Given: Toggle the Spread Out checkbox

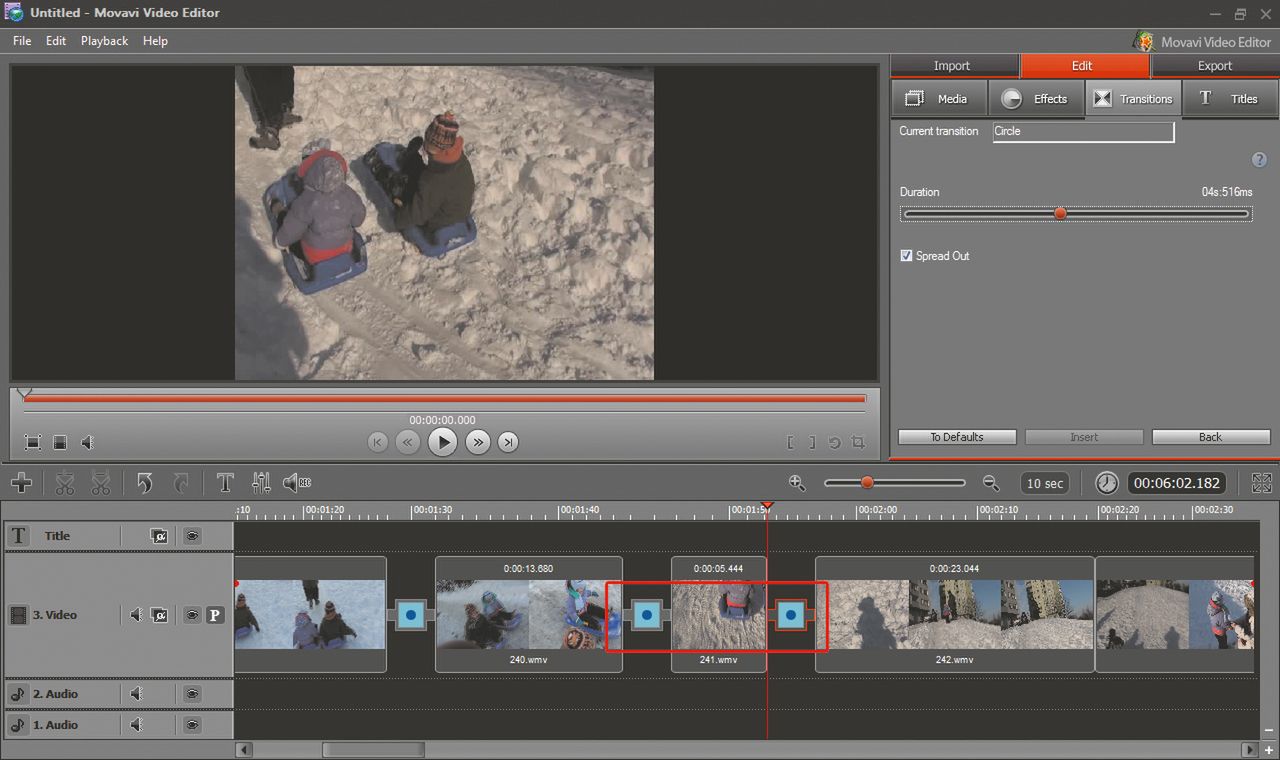Looking at the screenshot, I should coord(906,256).
